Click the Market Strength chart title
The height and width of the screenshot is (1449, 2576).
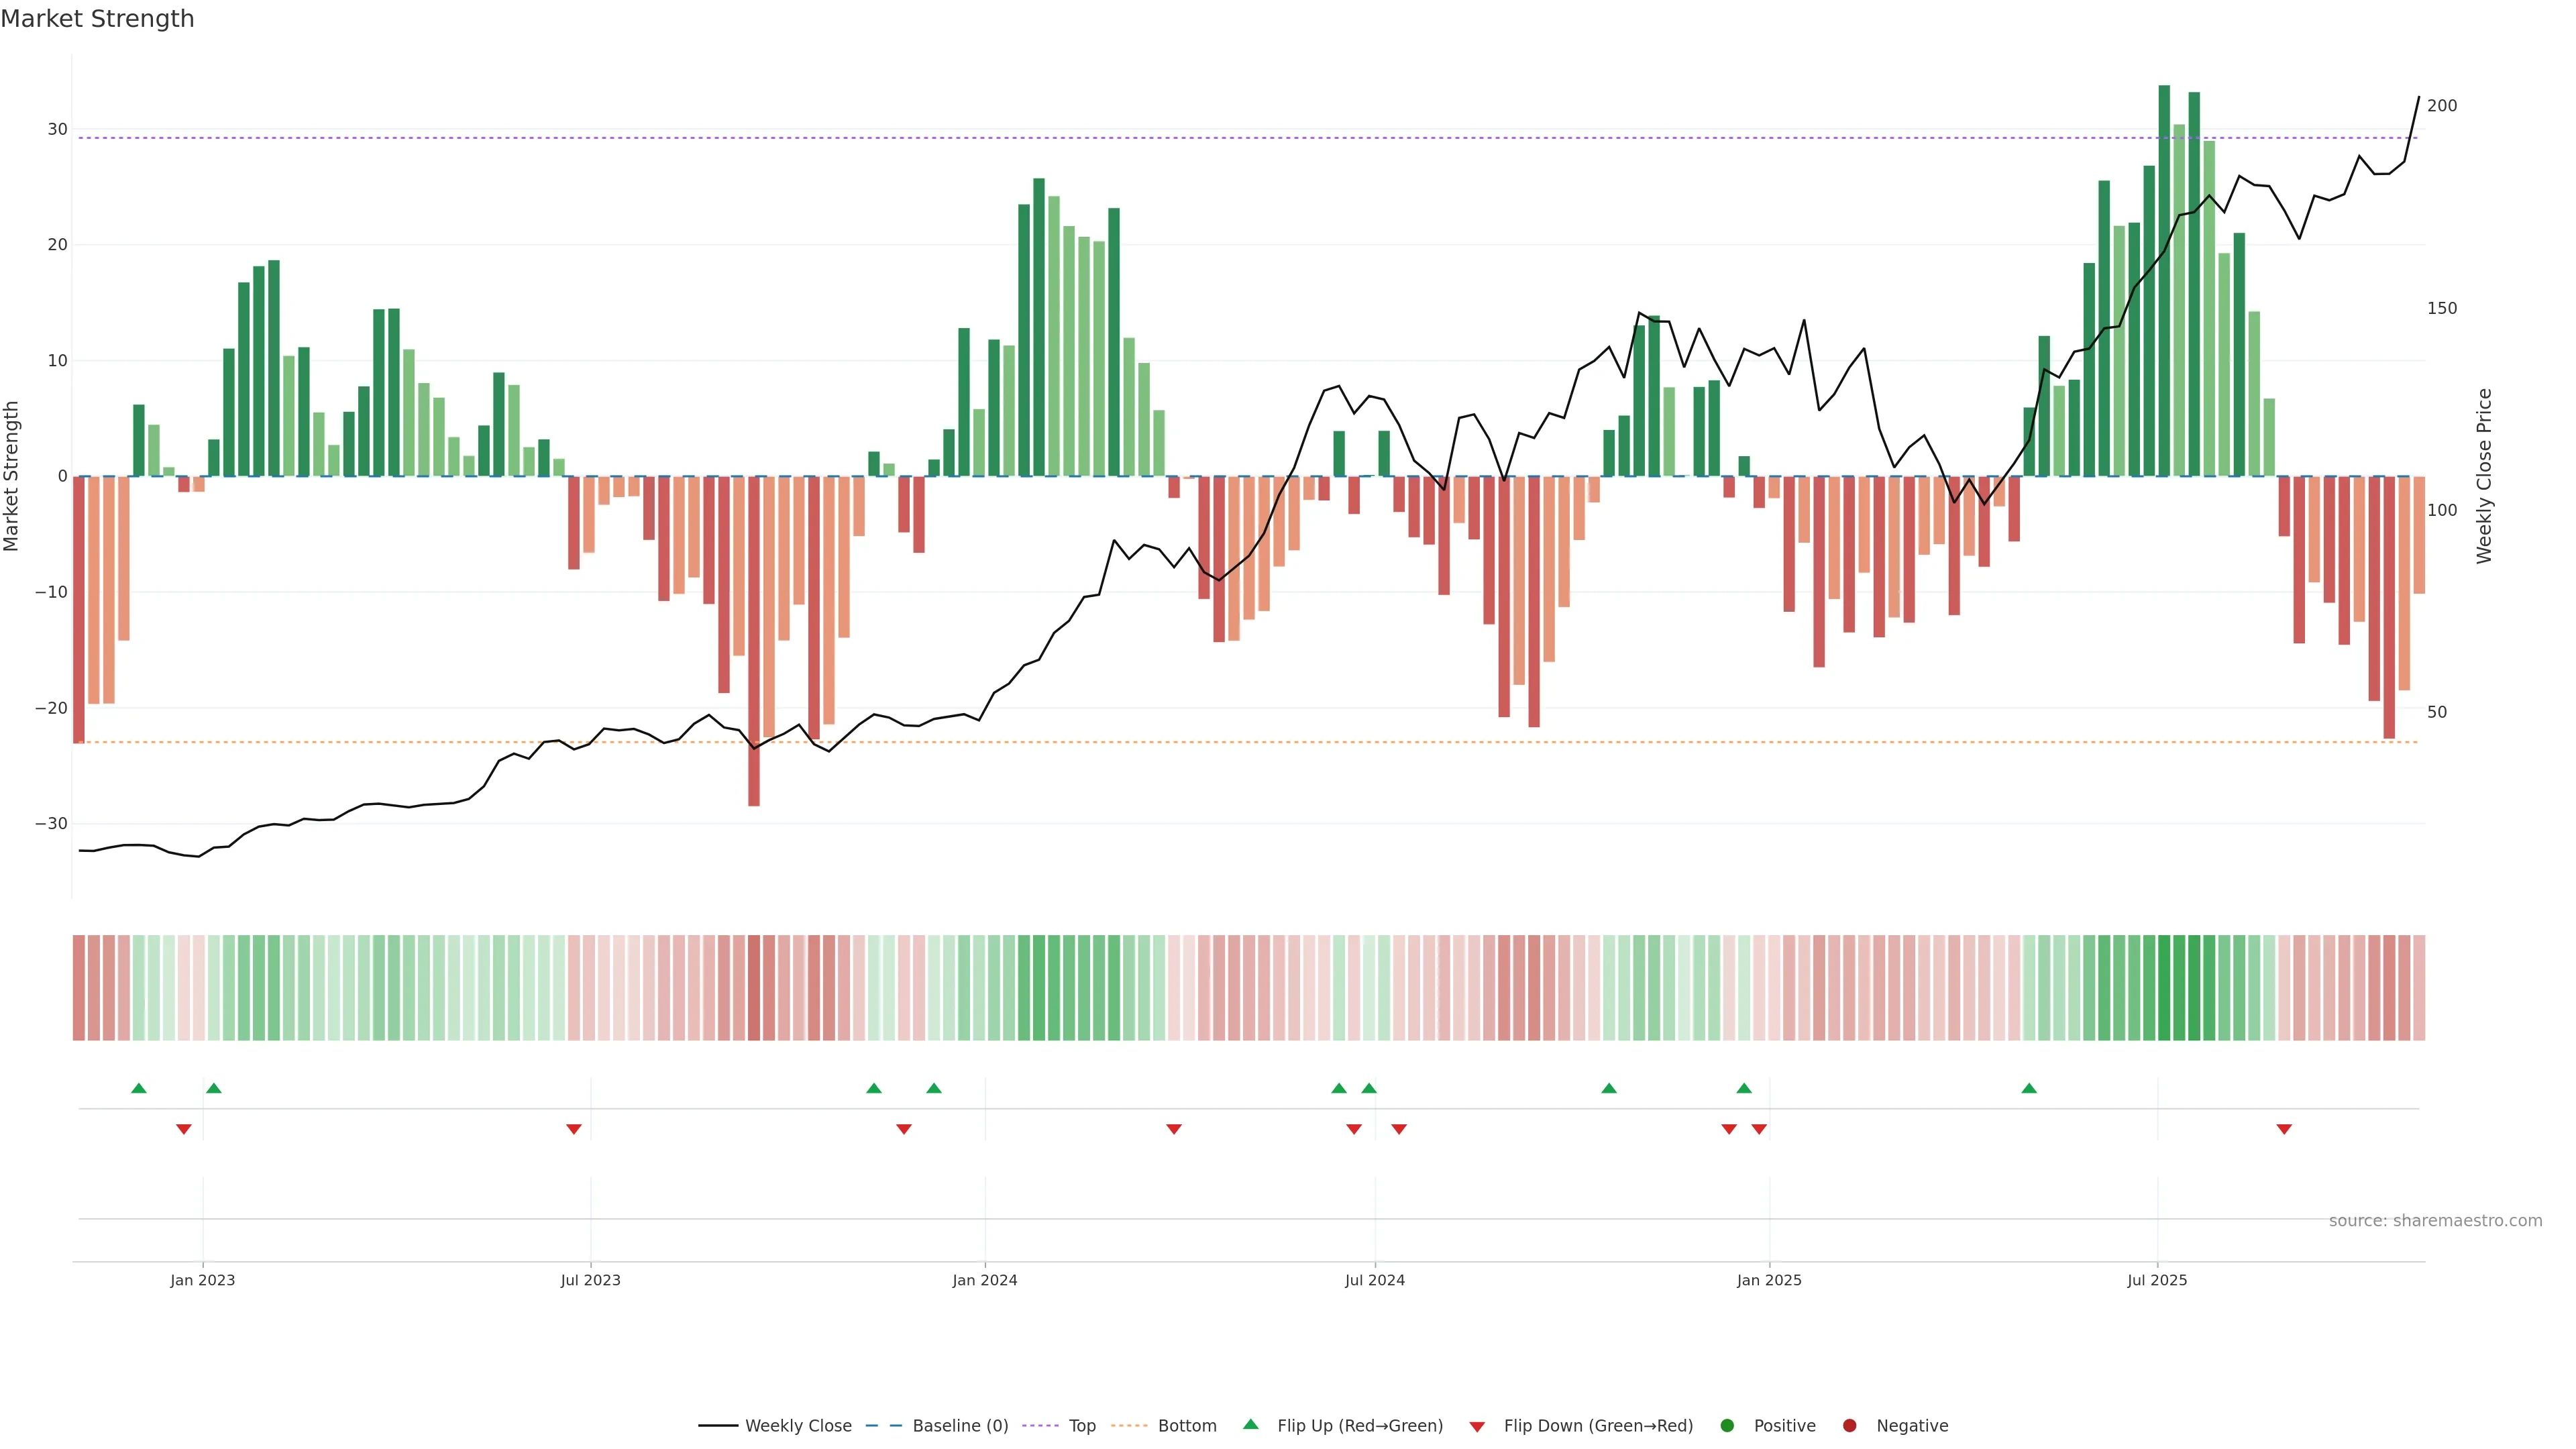coord(97,19)
